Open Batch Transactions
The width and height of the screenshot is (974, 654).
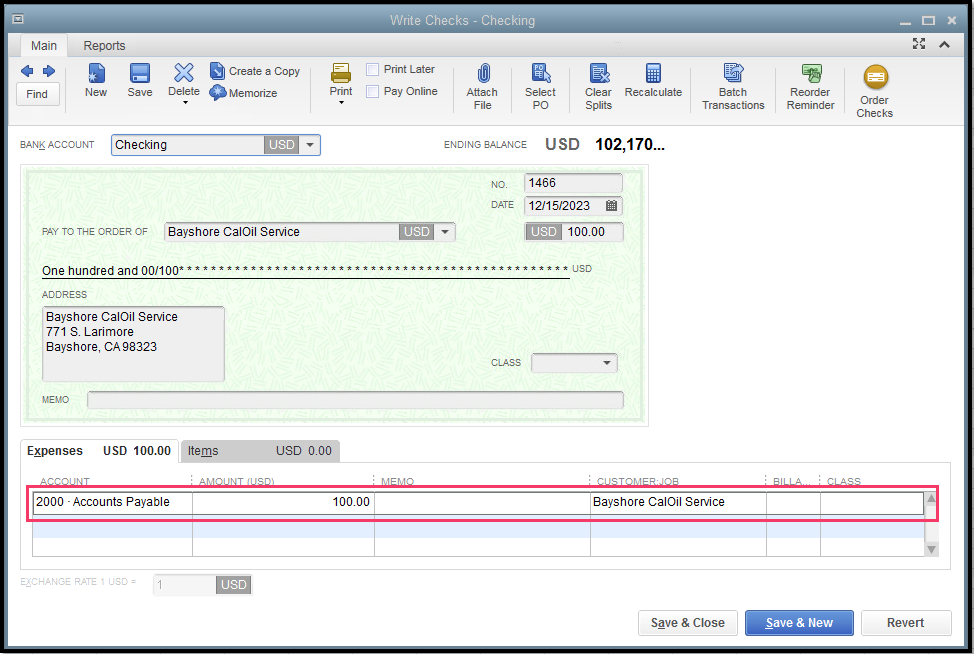(733, 86)
